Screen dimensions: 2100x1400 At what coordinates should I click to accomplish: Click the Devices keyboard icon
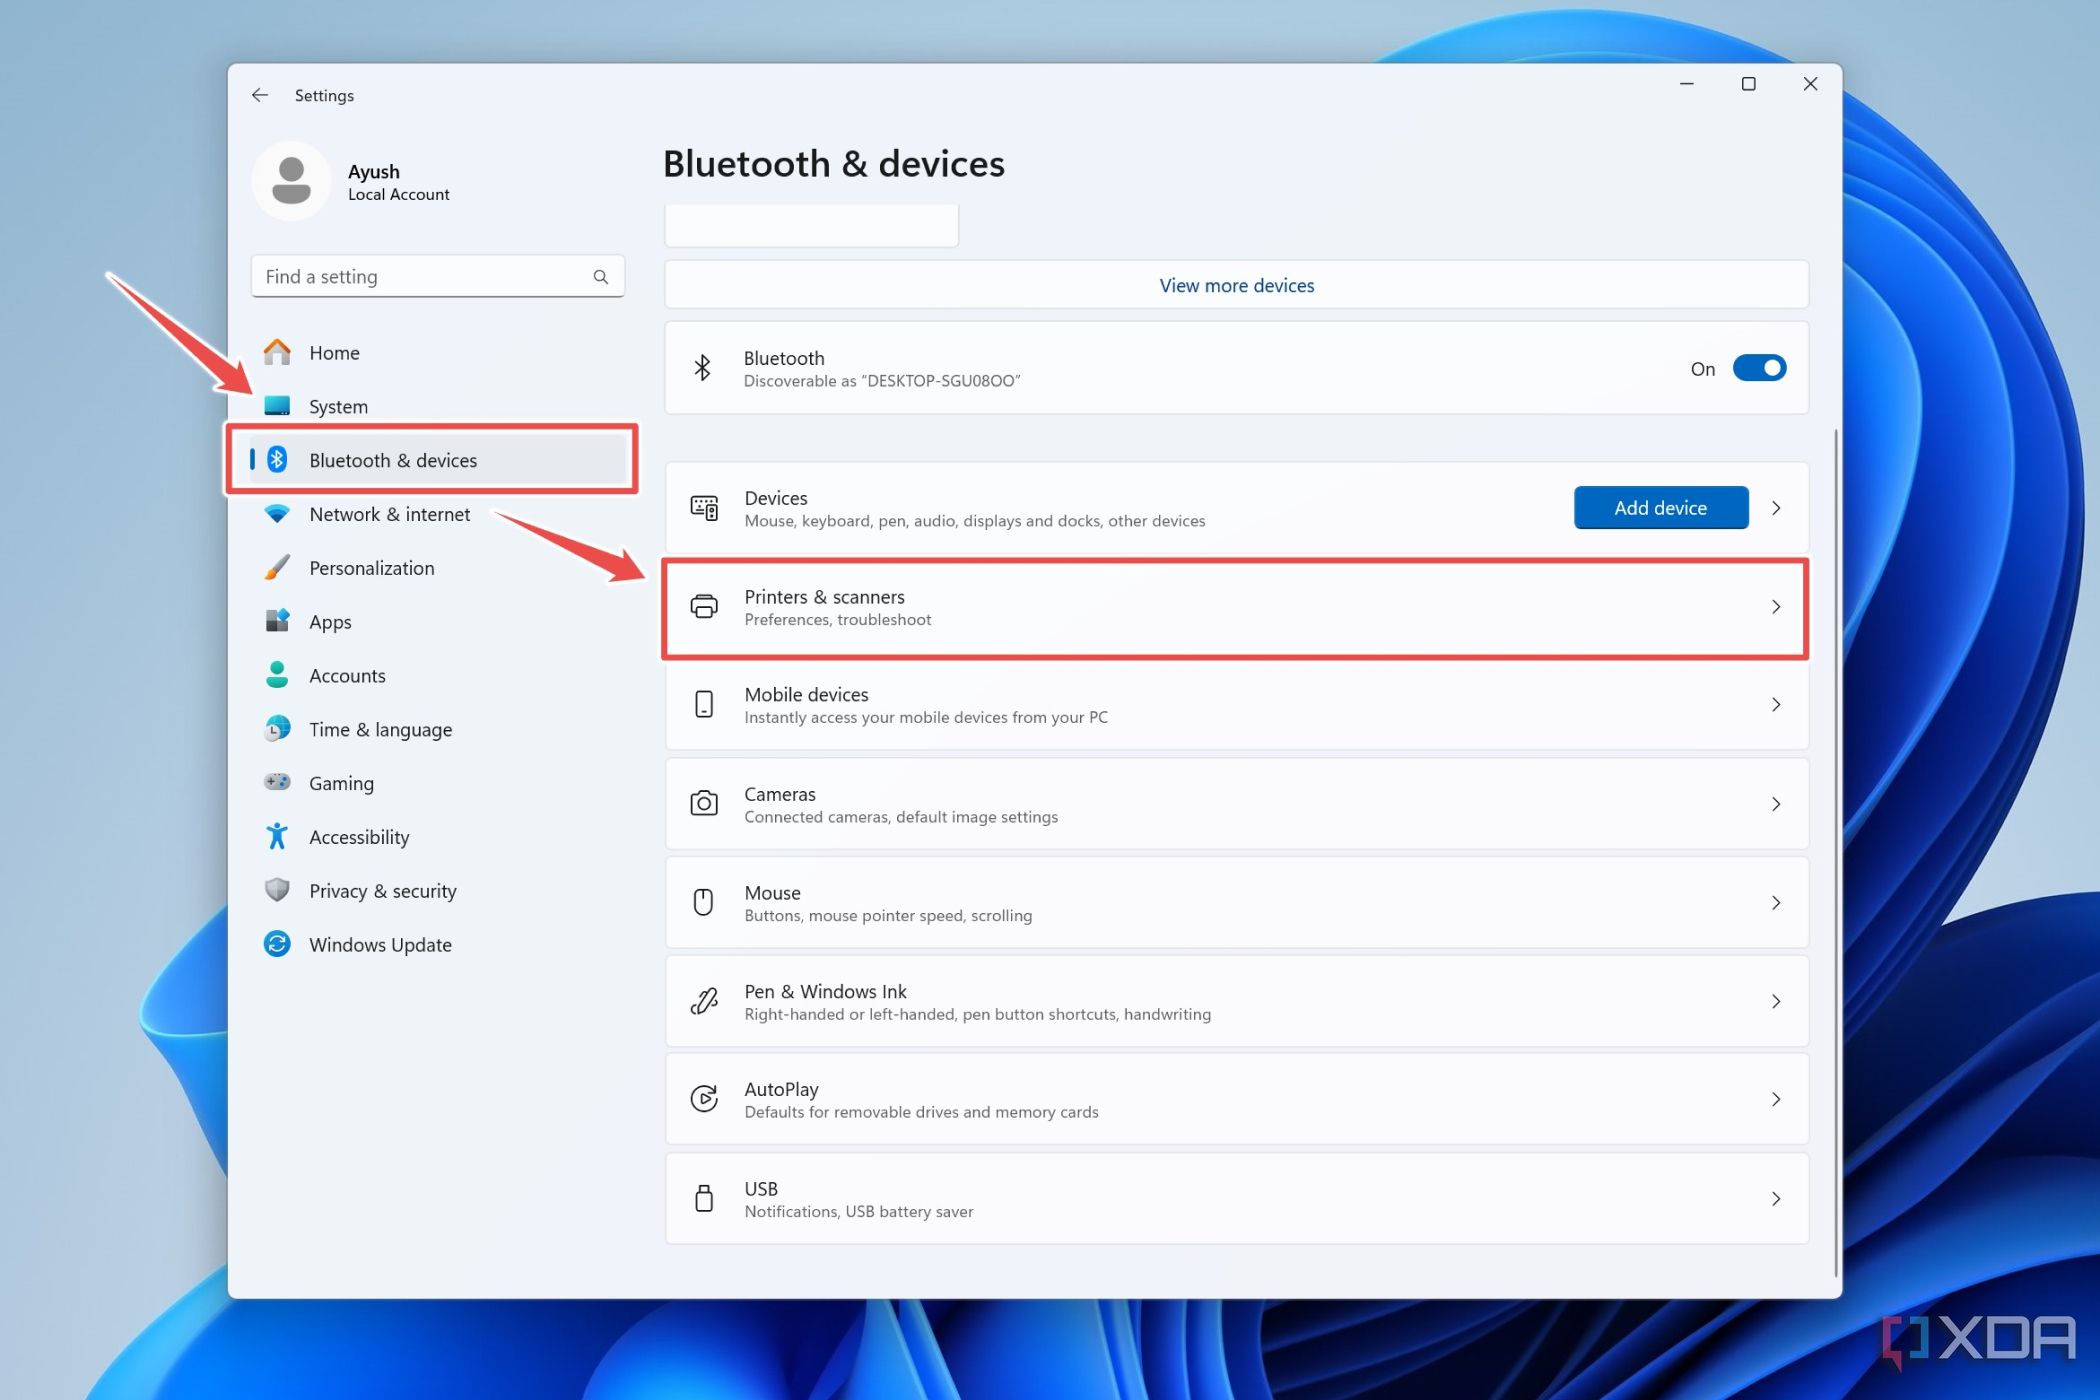point(704,508)
